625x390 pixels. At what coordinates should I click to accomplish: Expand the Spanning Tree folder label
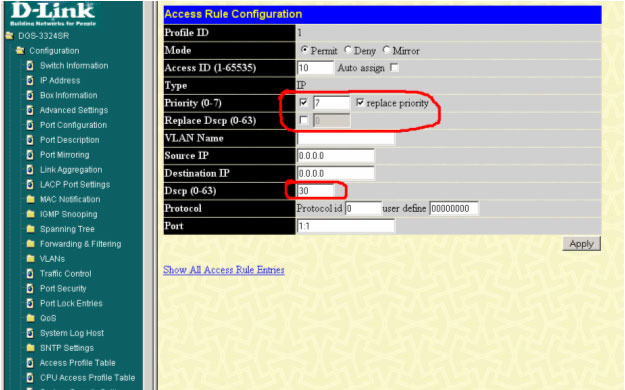point(67,229)
